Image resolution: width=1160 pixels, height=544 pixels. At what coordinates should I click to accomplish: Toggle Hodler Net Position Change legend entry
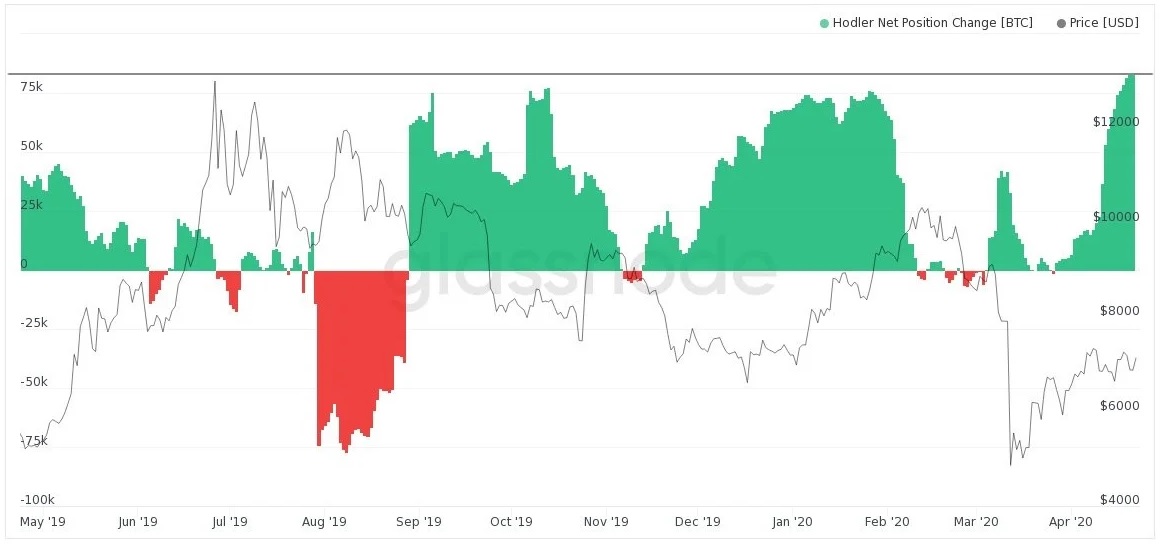pos(925,23)
